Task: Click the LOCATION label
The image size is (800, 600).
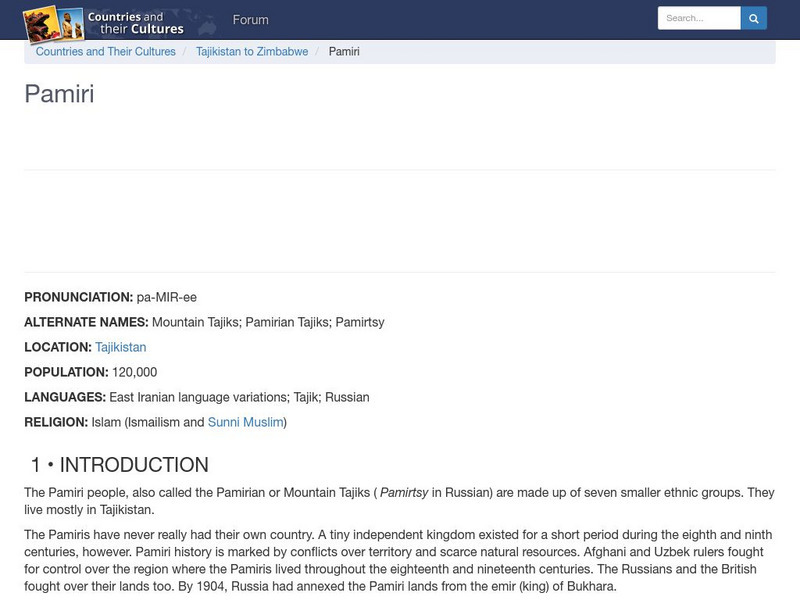Action: click(58, 347)
